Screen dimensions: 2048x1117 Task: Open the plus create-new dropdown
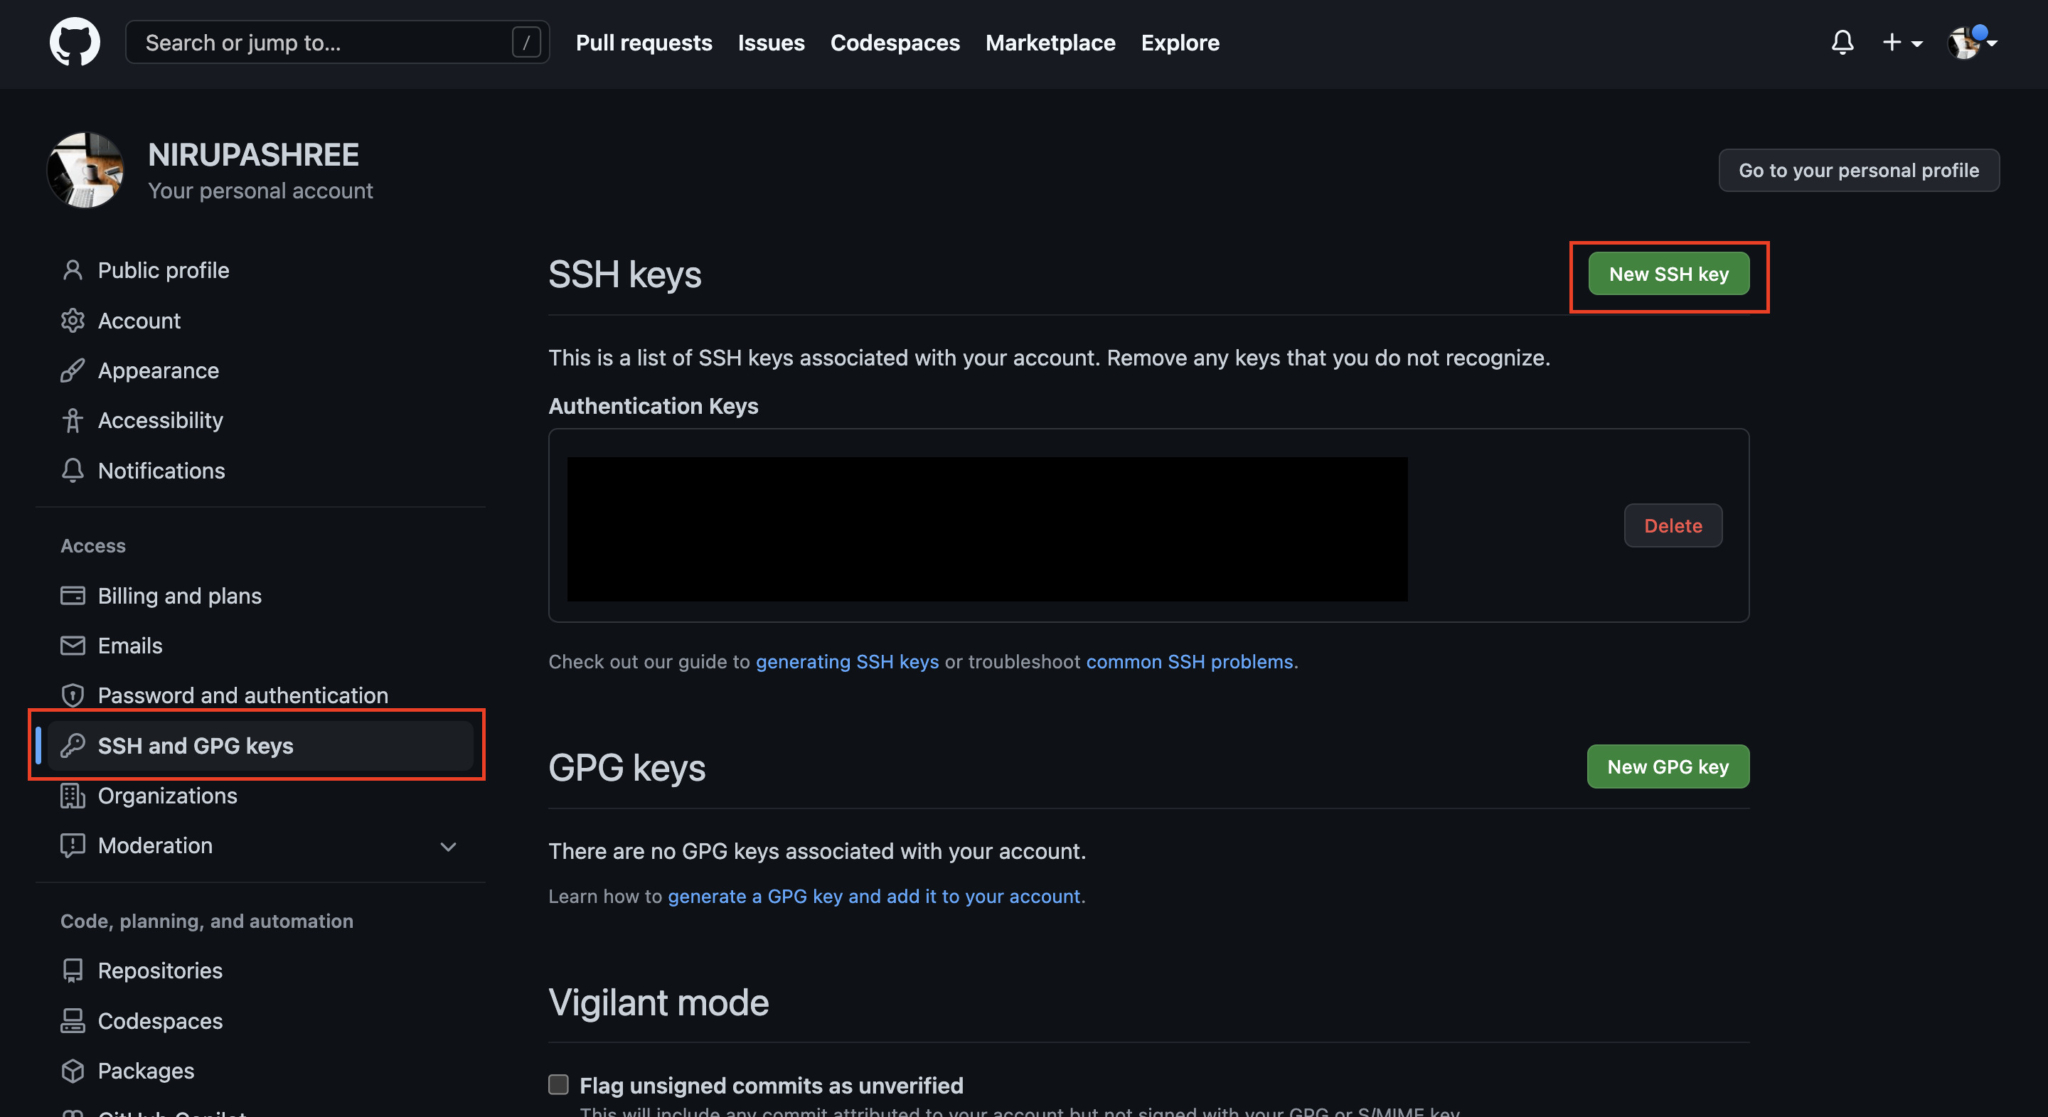pos(1902,42)
